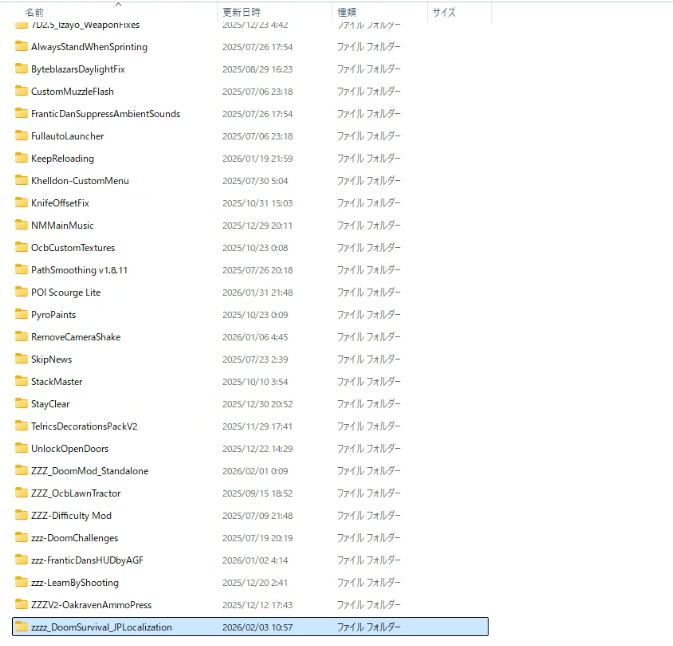Select the KeepReloading folder icon
The image size is (673, 646).
pyautogui.click(x=21, y=158)
